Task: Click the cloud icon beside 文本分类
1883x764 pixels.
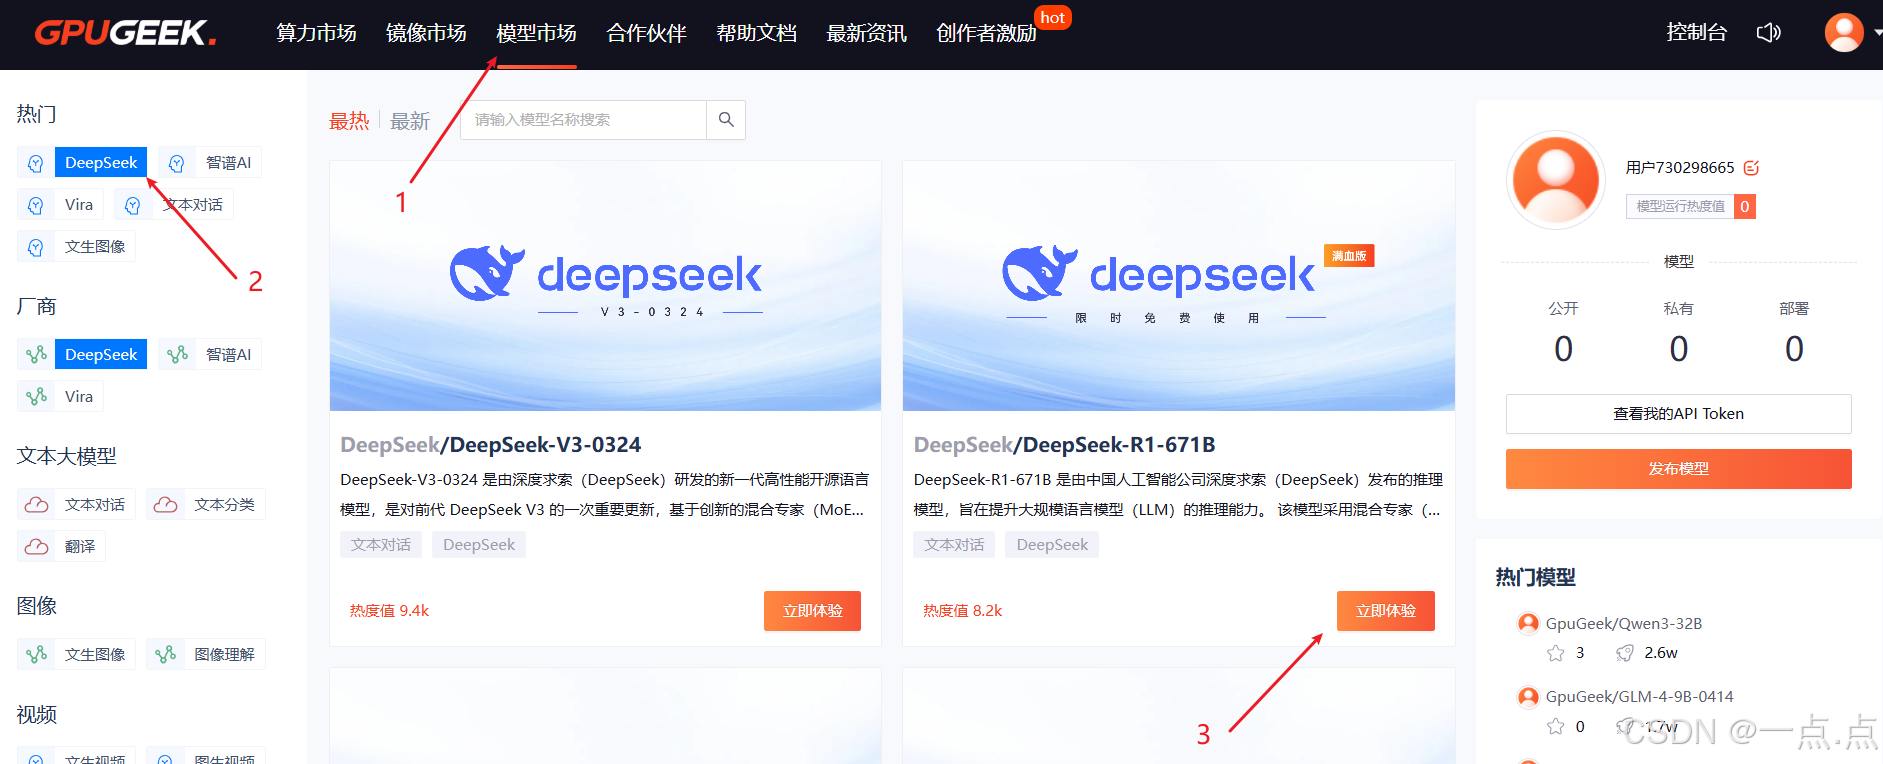Action: tap(165, 504)
